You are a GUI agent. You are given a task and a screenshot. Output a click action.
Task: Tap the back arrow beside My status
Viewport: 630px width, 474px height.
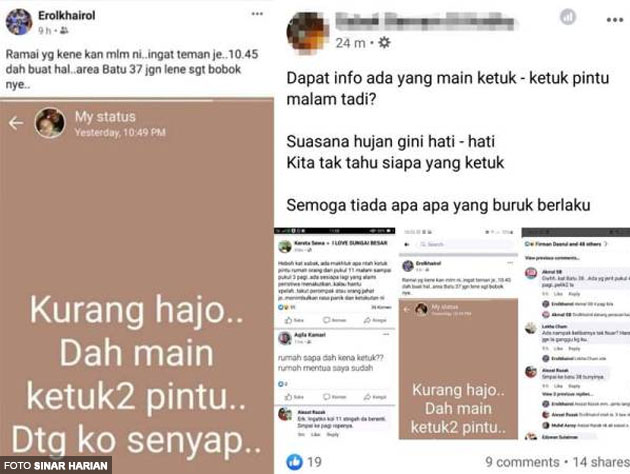16,123
